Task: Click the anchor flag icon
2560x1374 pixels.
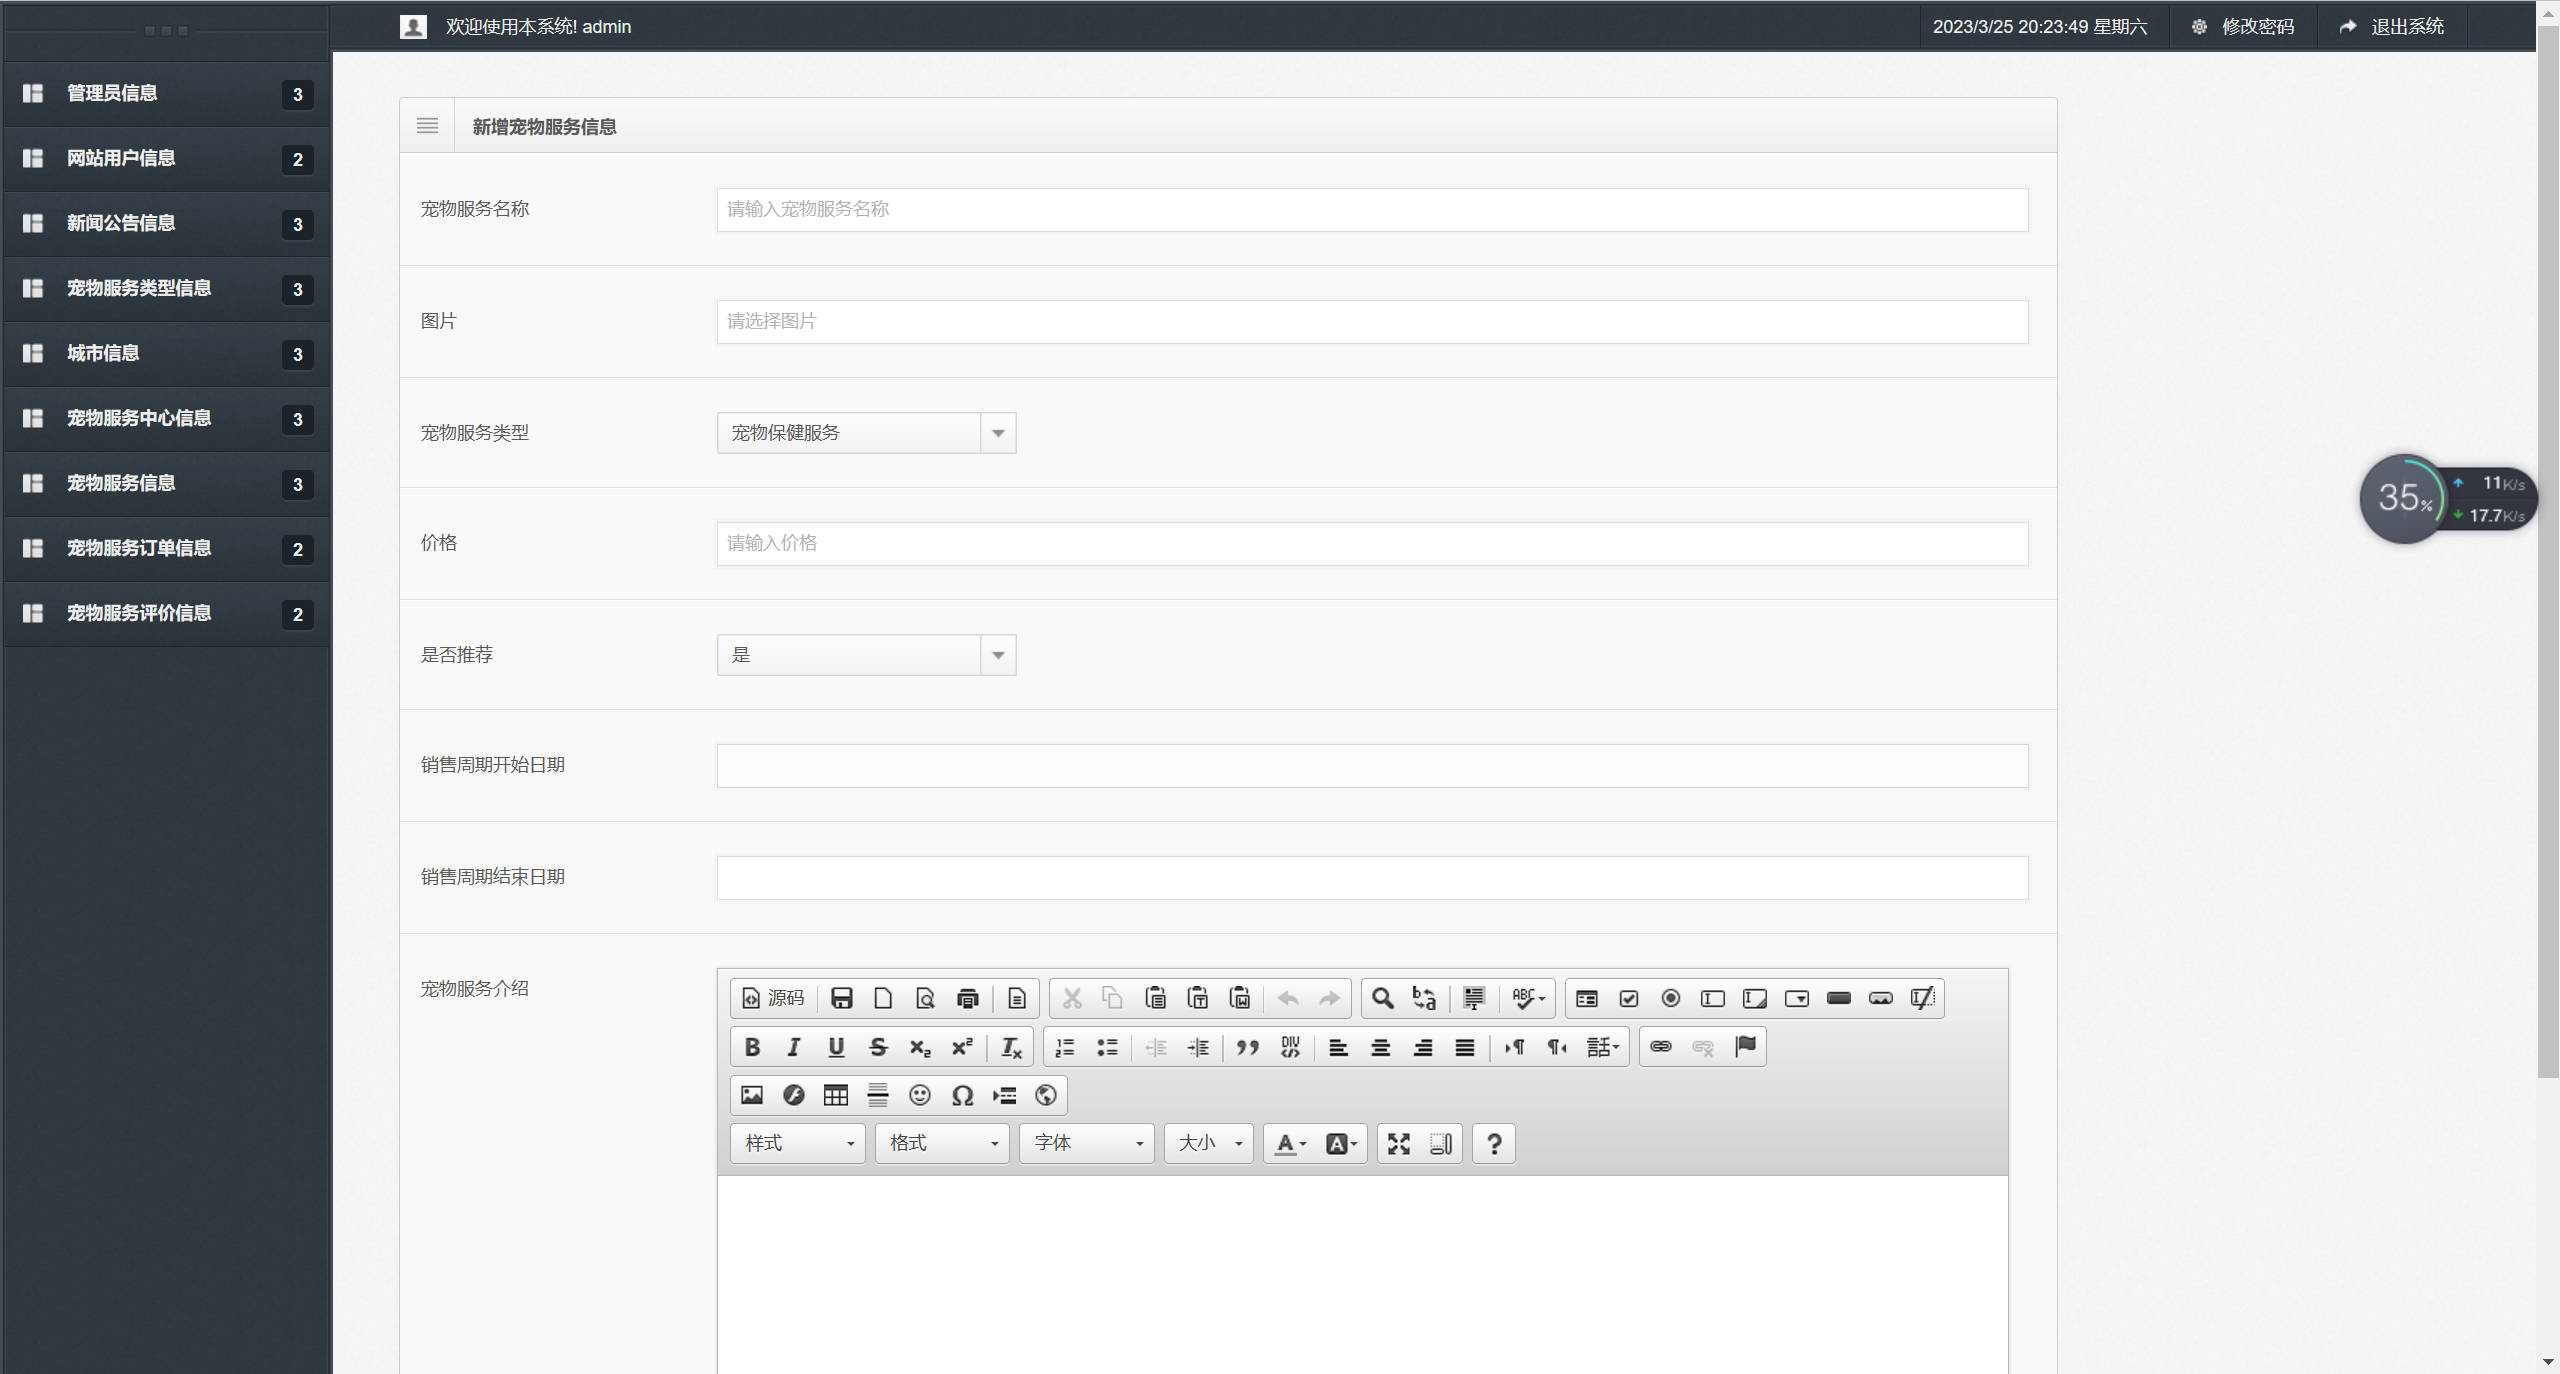Action: (x=1745, y=1047)
